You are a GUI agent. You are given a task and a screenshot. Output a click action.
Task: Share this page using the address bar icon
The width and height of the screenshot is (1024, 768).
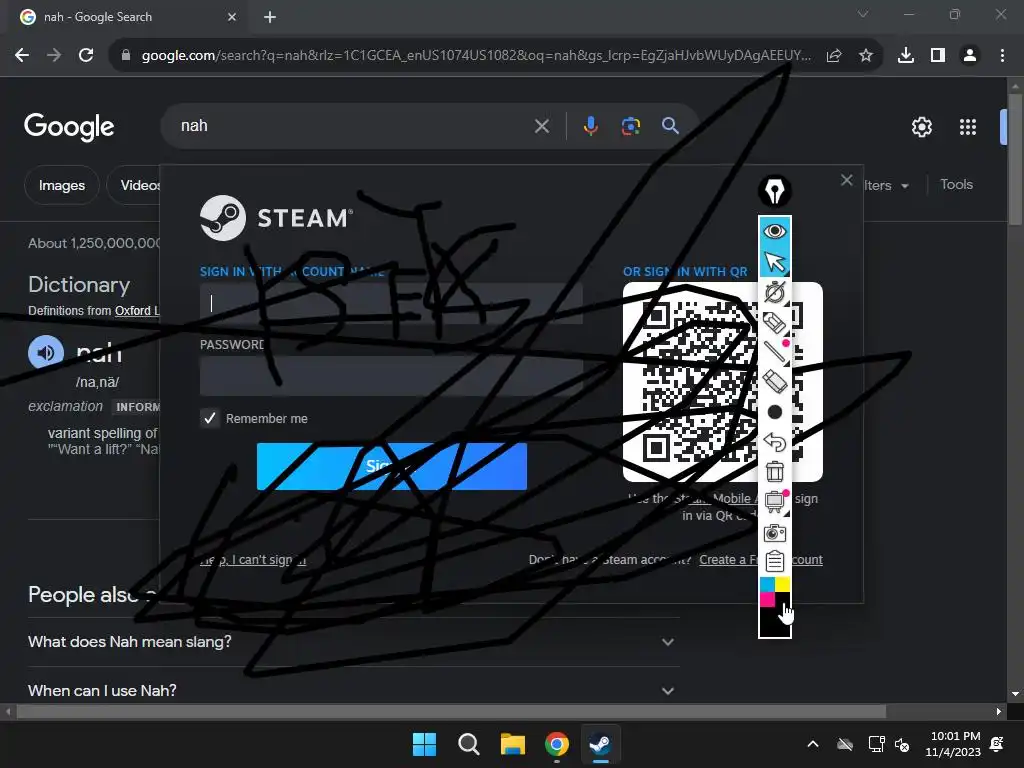[834, 56]
